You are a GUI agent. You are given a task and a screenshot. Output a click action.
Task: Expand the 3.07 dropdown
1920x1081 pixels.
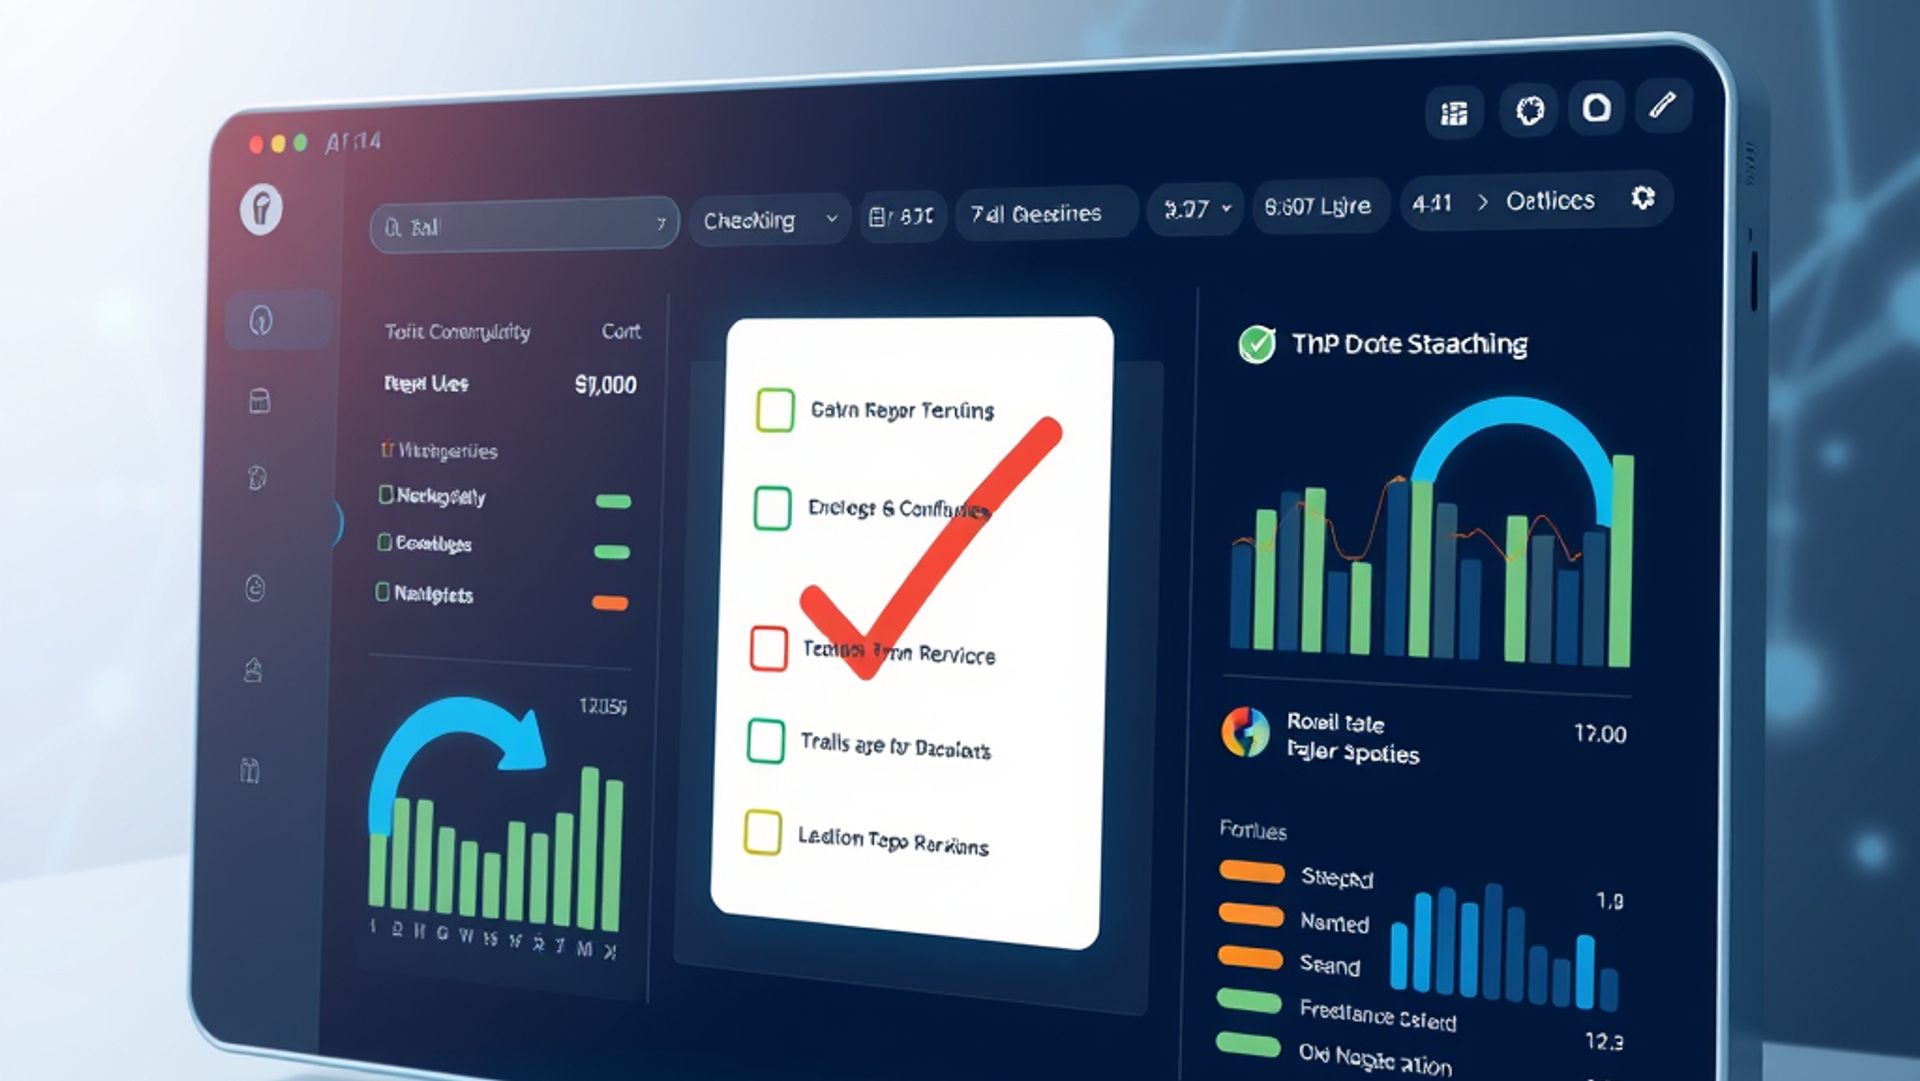tap(1196, 209)
